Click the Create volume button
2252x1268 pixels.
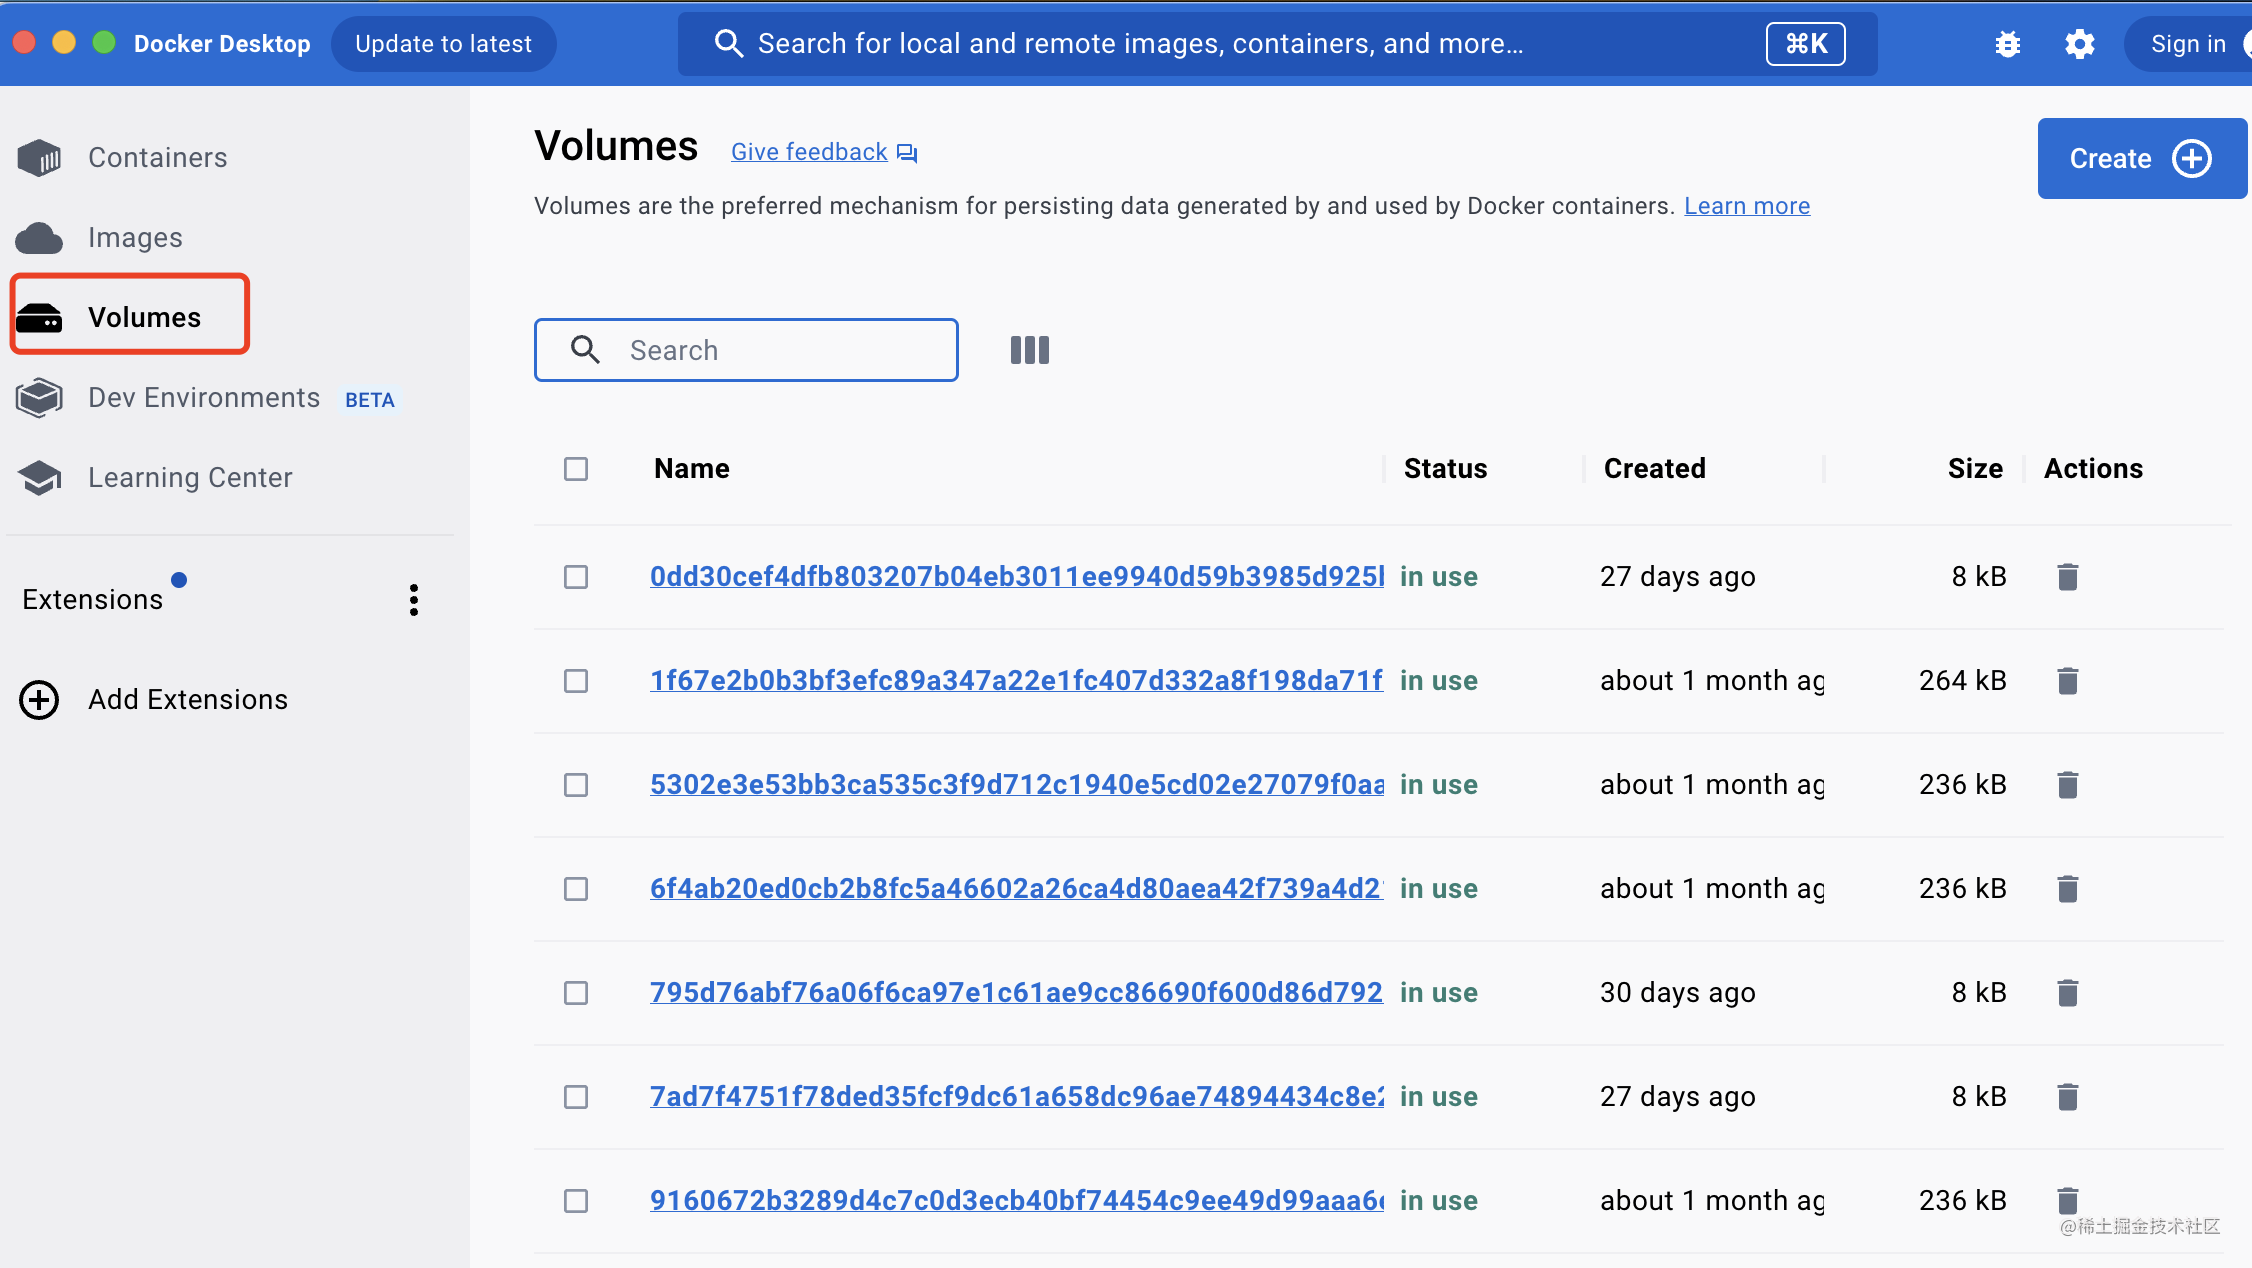click(2140, 159)
